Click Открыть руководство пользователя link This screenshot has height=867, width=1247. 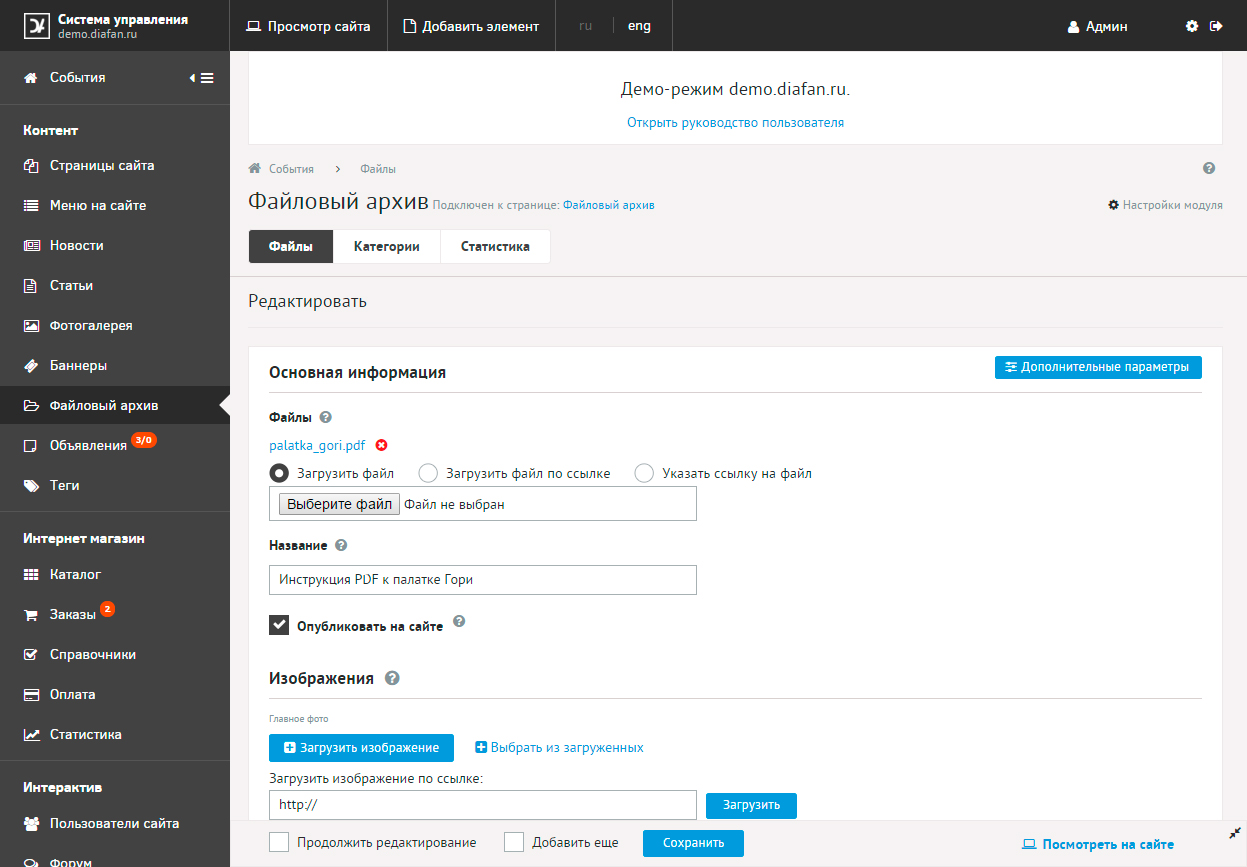point(735,123)
